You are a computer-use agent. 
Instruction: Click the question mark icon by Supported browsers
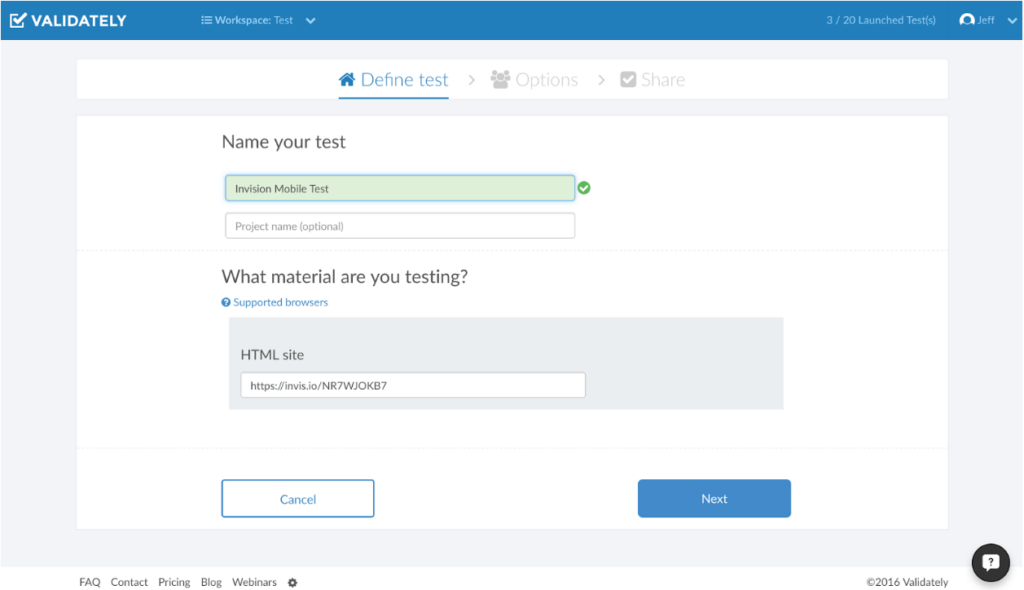[226, 303]
